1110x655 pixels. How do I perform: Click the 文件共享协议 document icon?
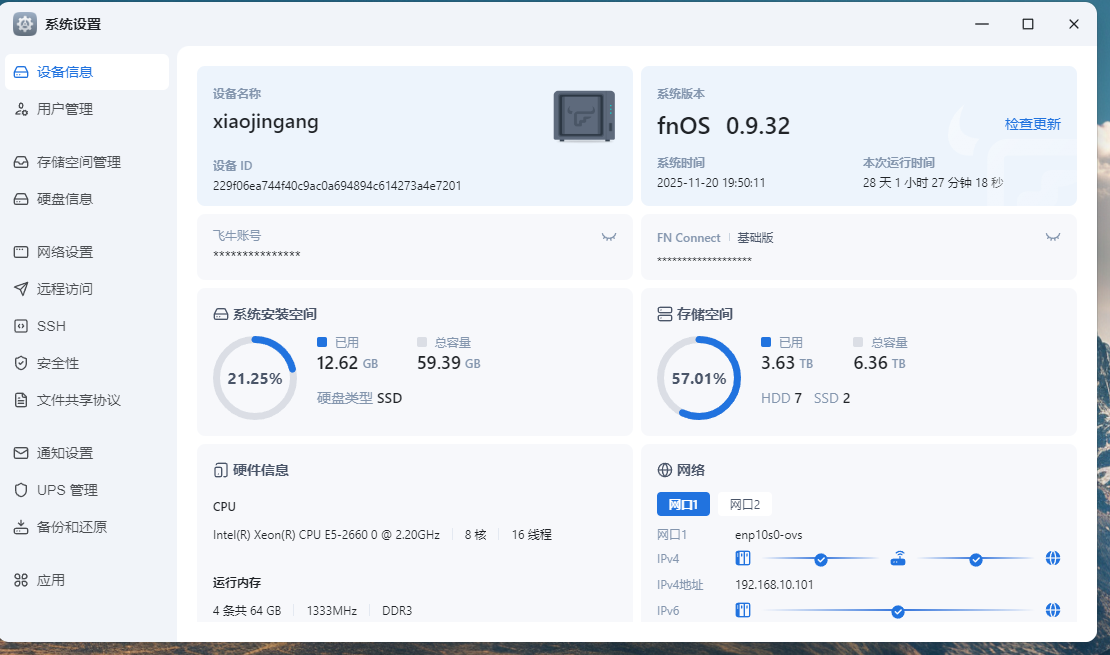pos(21,400)
